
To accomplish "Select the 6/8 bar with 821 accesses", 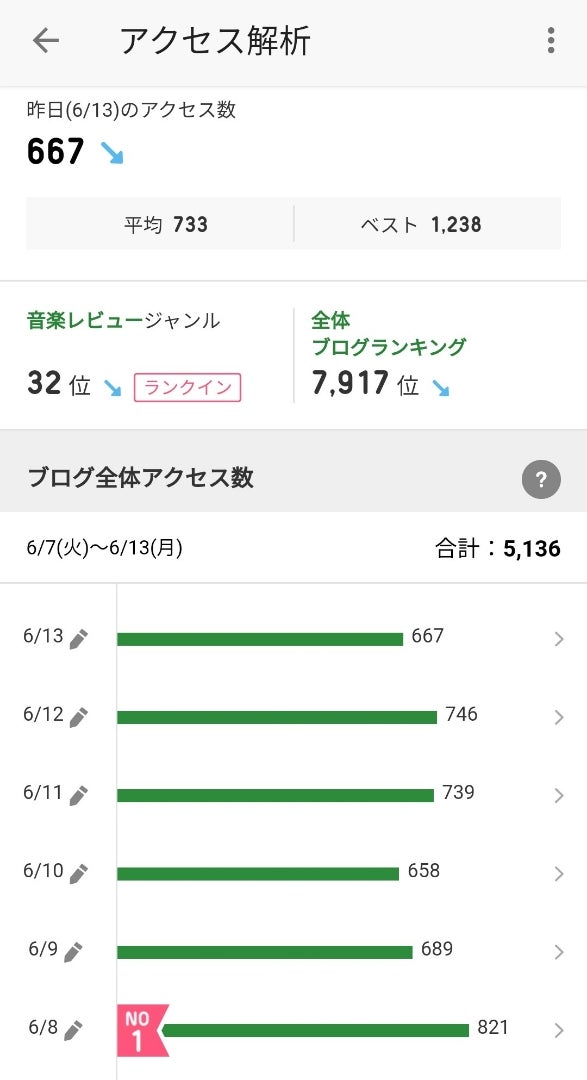I will [x=316, y=1030].
